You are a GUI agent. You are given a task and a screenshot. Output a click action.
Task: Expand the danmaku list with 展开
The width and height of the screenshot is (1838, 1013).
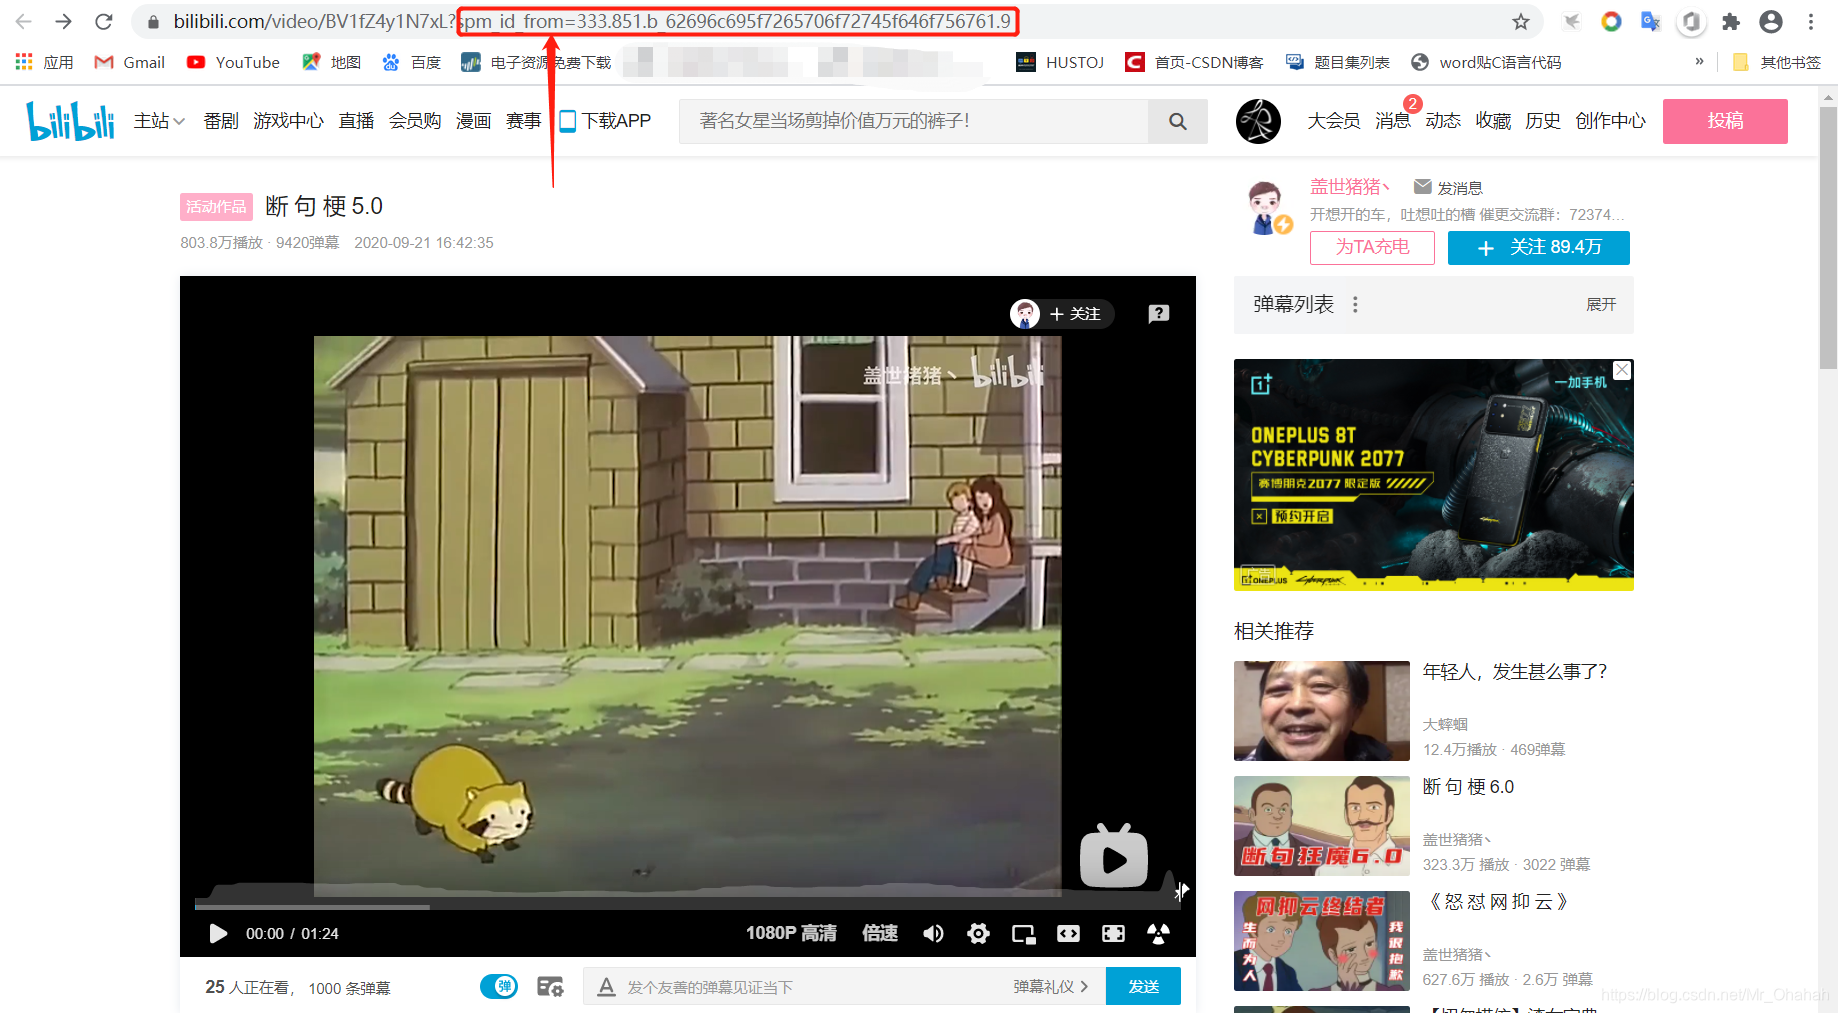coord(1601,304)
